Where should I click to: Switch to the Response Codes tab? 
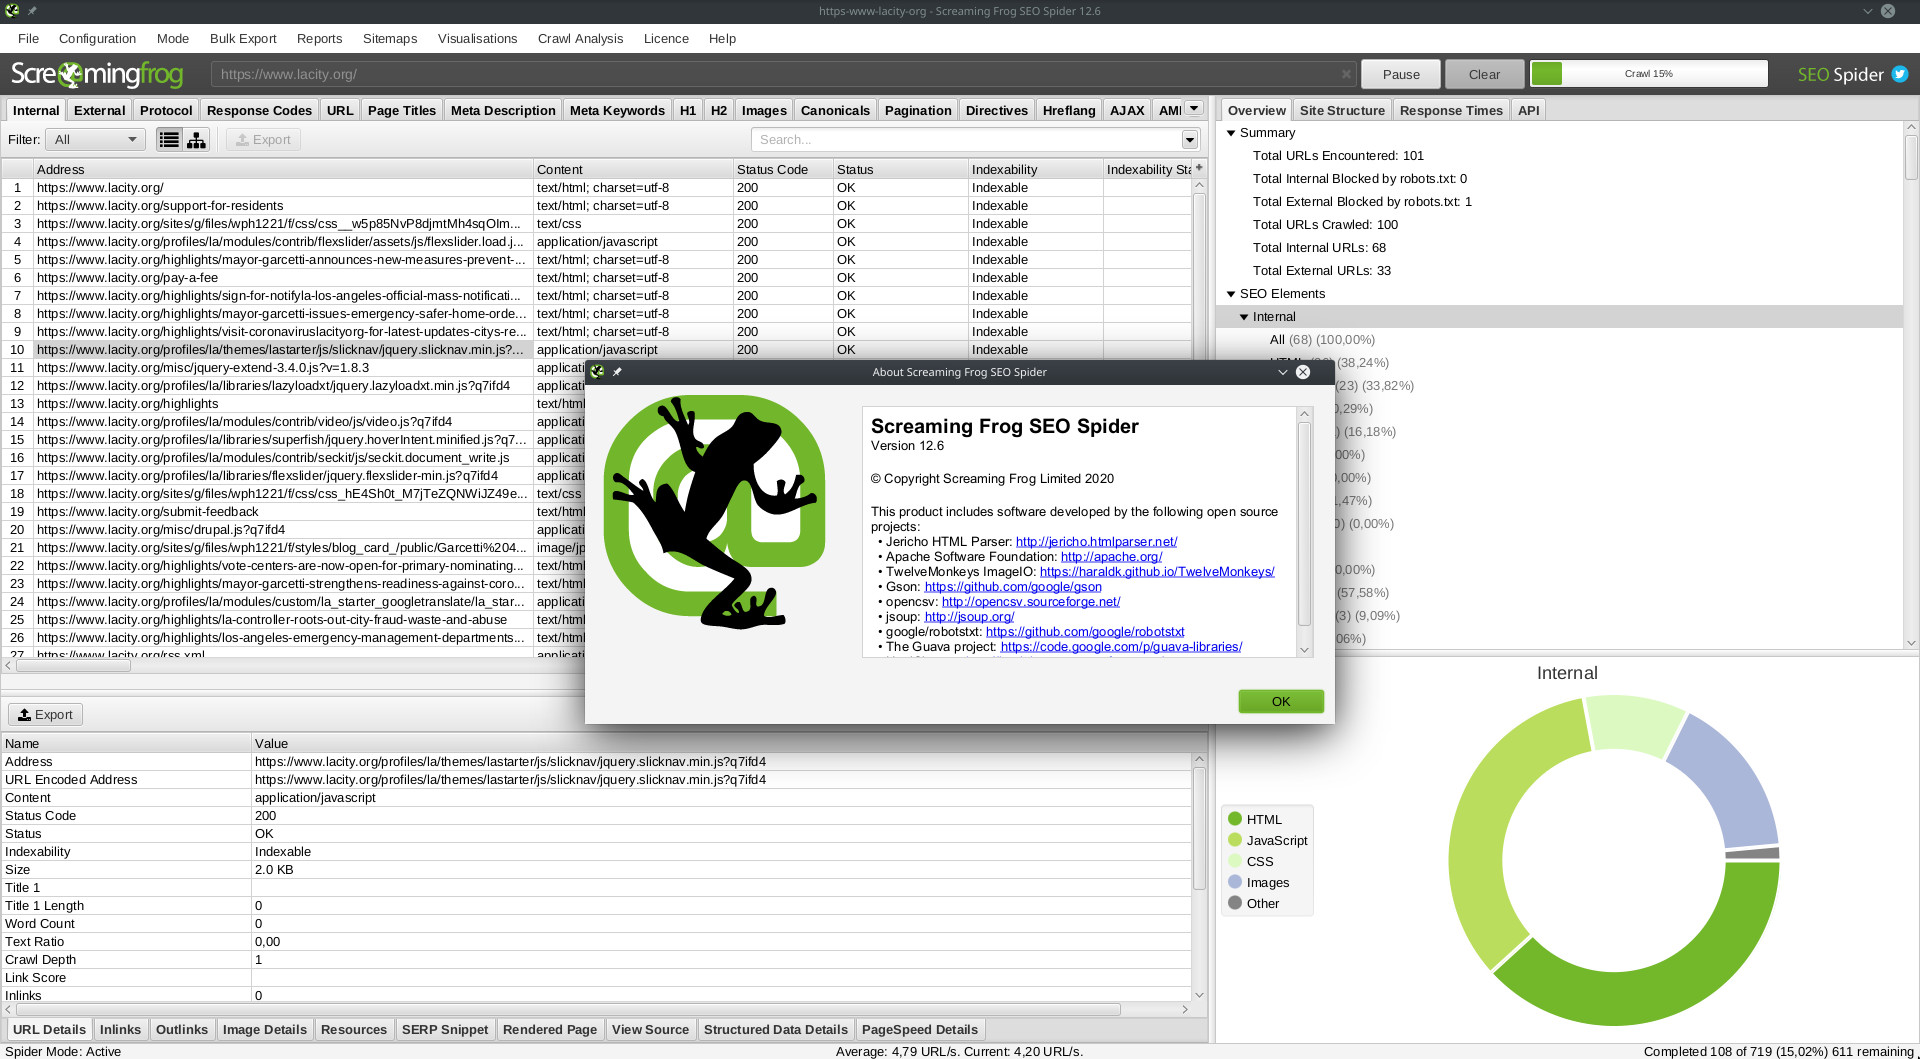pos(259,110)
